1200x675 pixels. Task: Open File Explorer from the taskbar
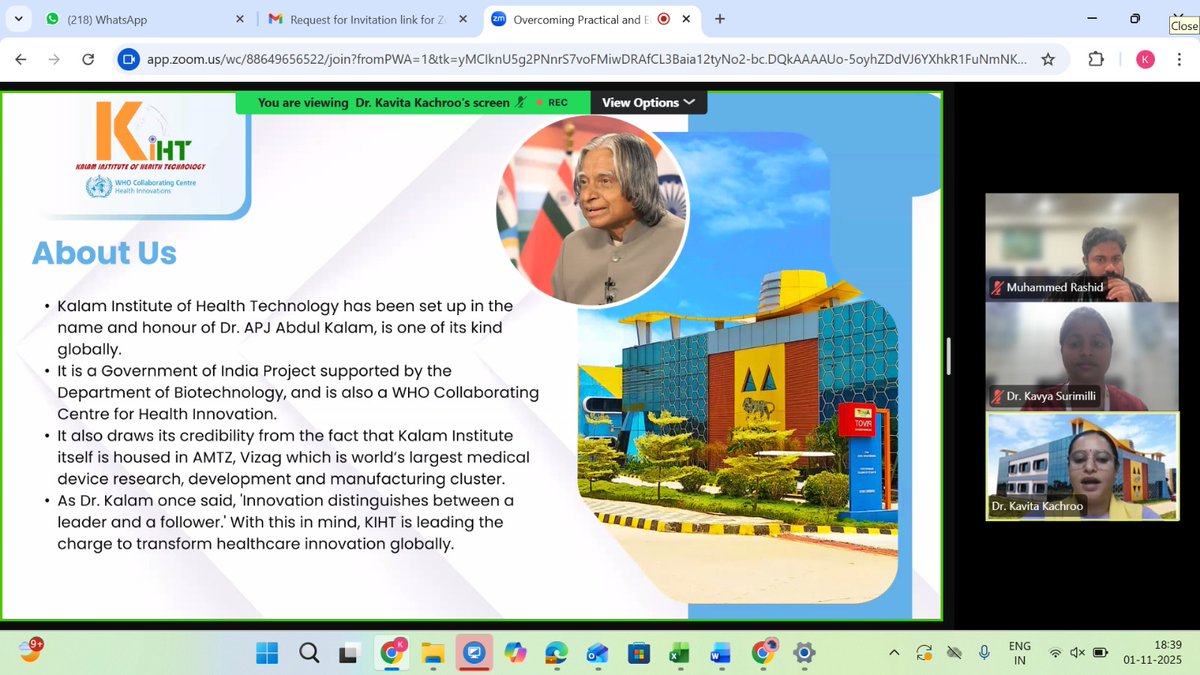432,653
